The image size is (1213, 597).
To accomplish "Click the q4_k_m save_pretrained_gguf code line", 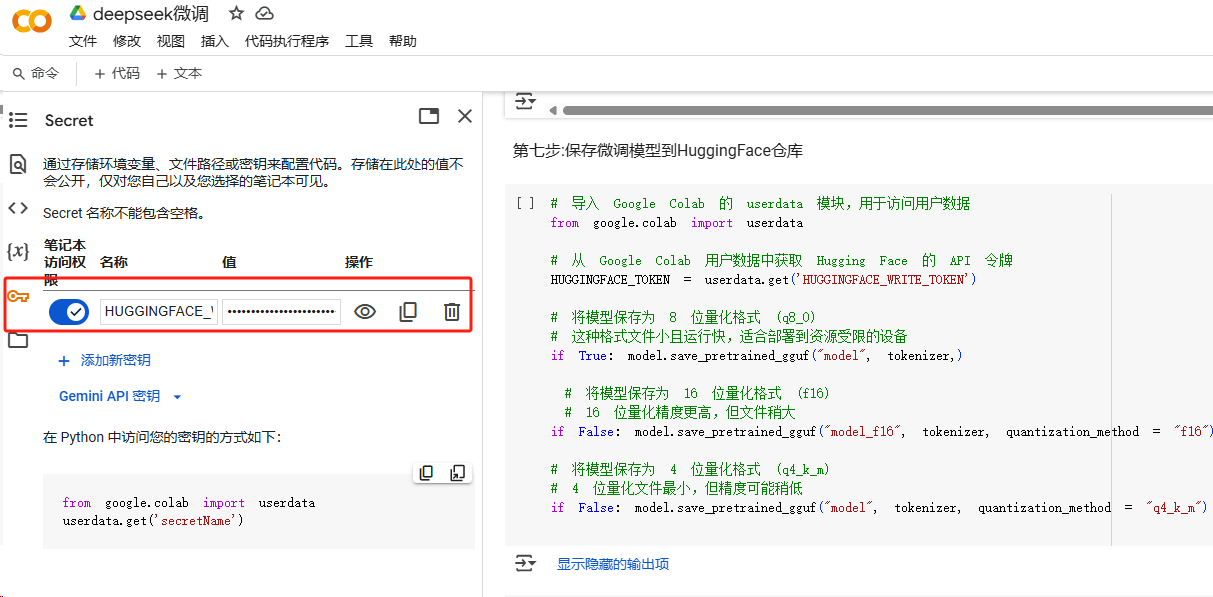I will coord(880,507).
